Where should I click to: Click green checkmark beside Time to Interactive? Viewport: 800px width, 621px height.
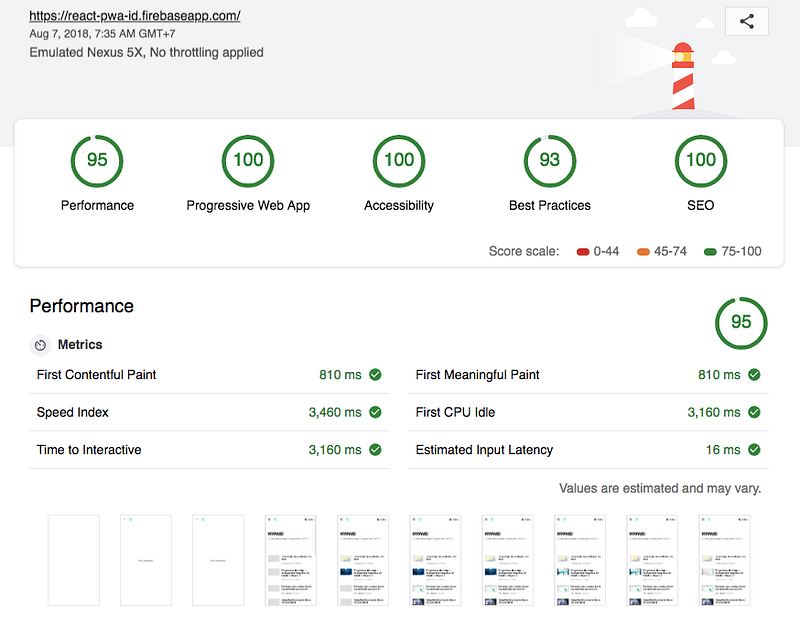tap(375, 450)
